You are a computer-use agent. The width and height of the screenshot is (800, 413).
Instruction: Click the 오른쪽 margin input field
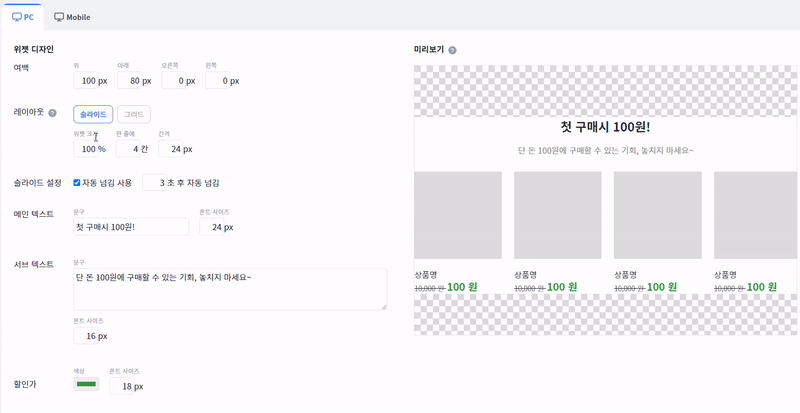click(x=178, y=80)
